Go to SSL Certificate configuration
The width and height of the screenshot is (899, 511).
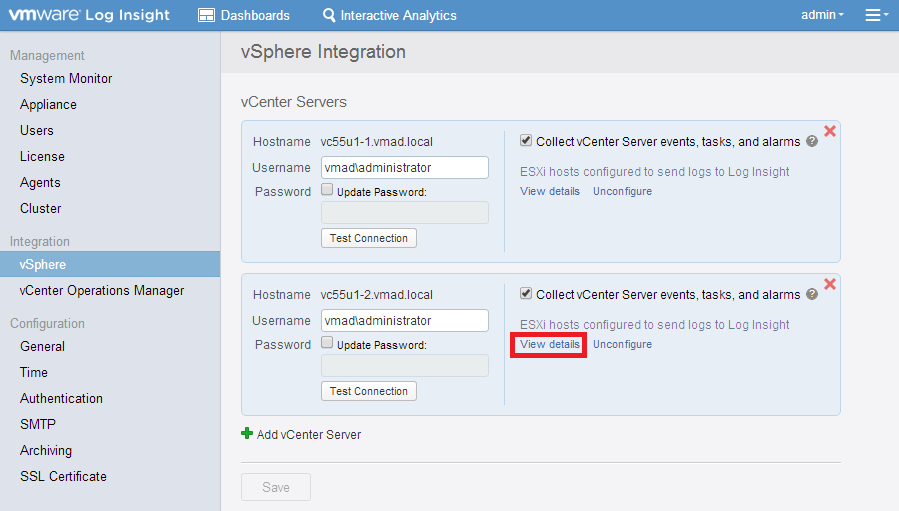pos(63,476)
